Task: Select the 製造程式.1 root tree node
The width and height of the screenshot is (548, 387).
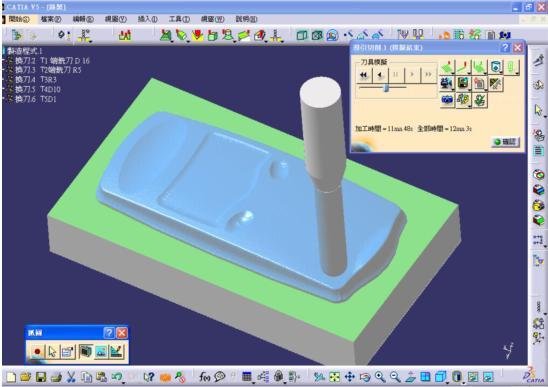Action: tap(24, 51)
